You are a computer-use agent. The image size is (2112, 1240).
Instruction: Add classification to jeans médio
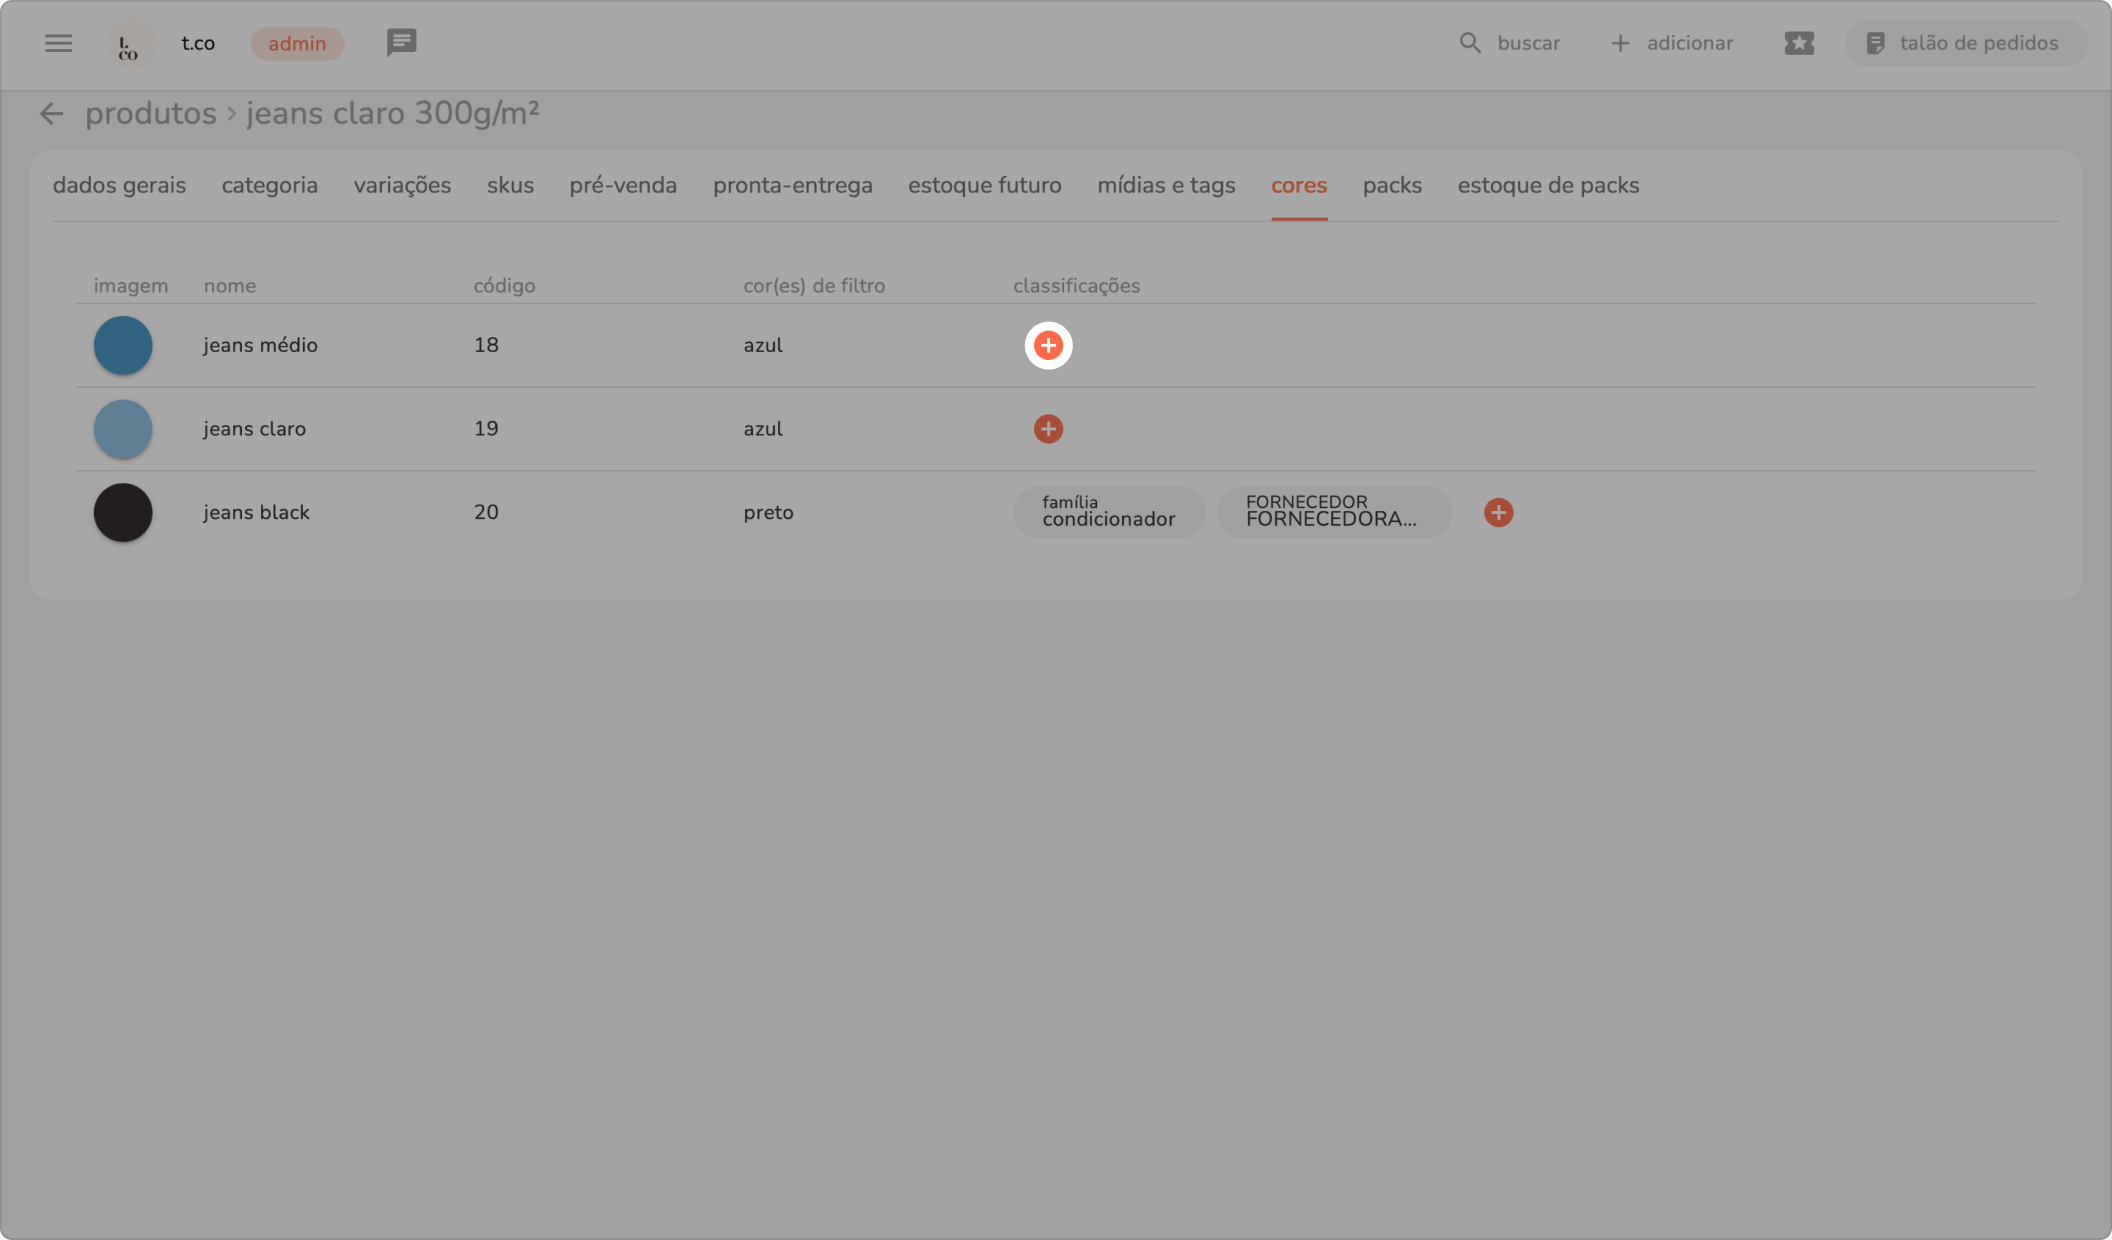1048,345
